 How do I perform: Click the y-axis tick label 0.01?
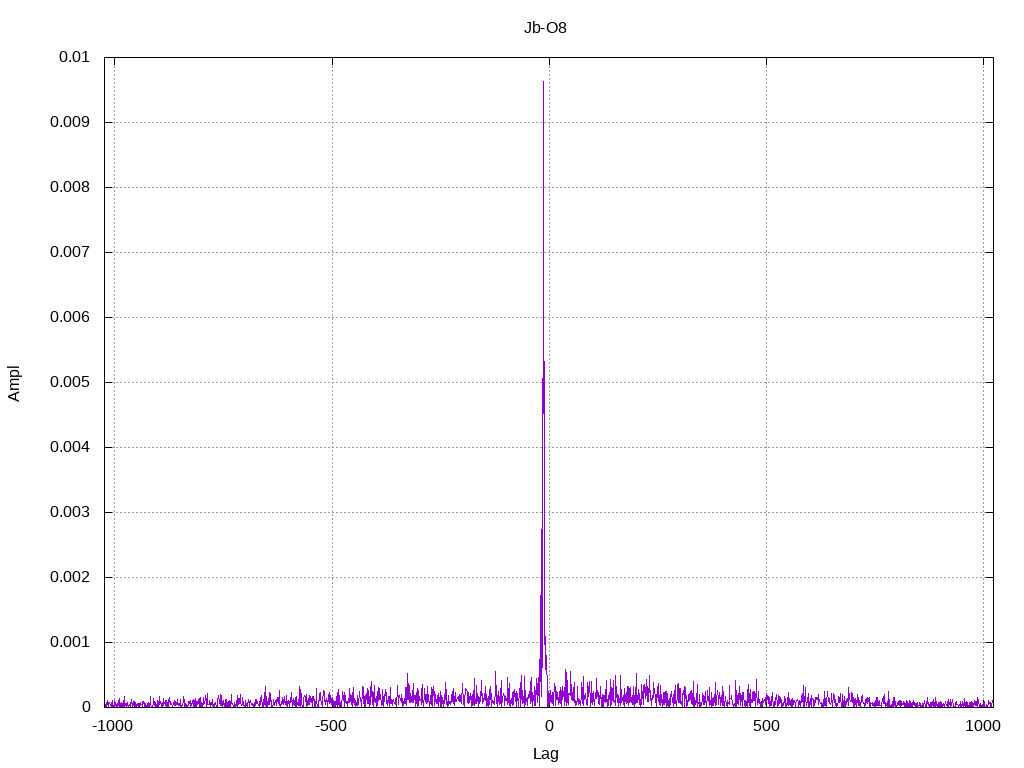tap(74, 57)
